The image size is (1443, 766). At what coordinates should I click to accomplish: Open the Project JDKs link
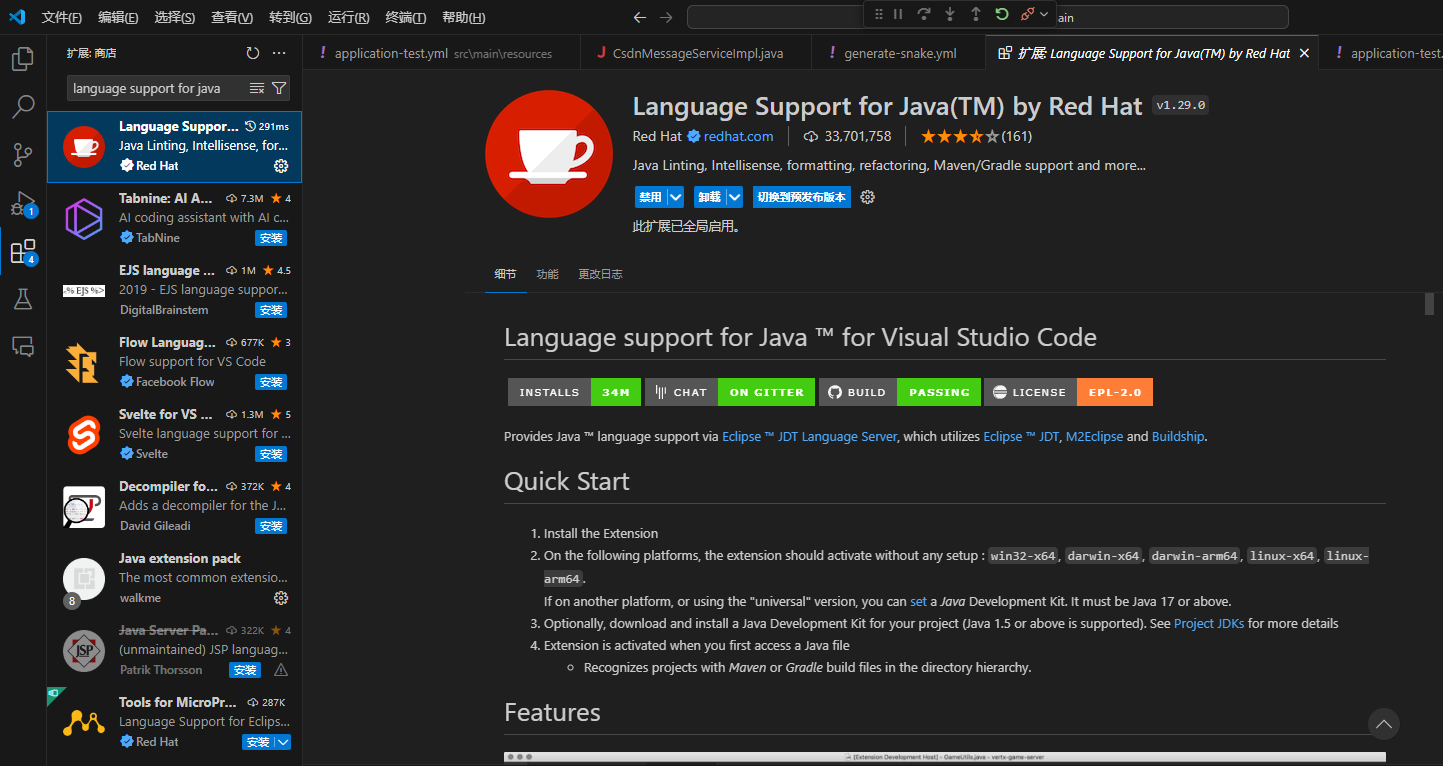click(x=1209, y=623)
